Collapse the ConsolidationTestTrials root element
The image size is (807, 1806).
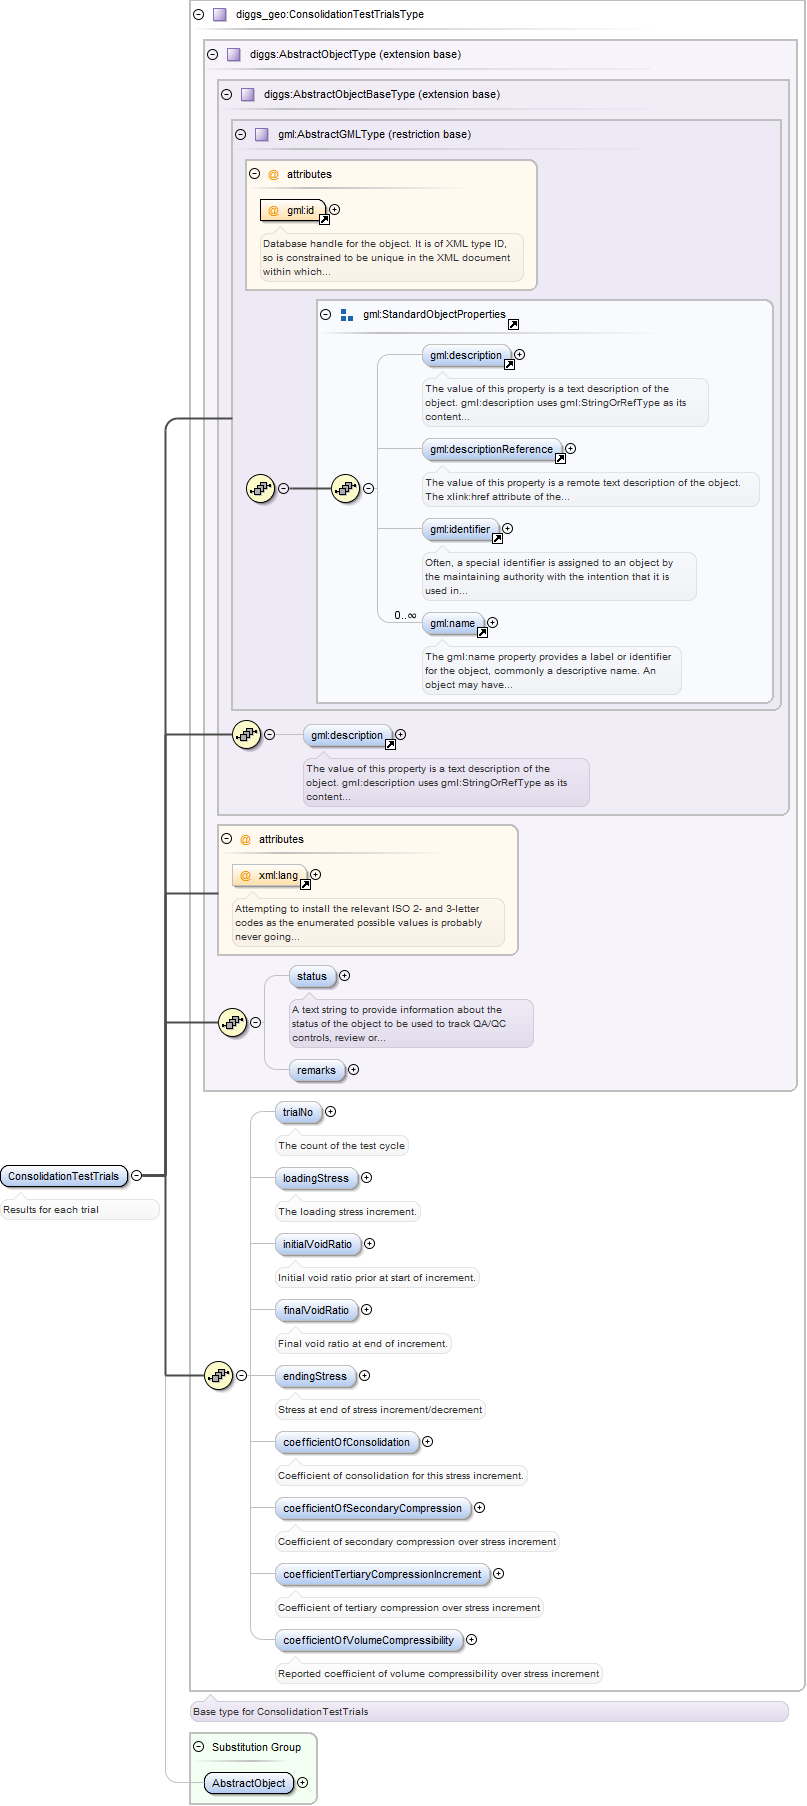click(x=136, y=1176)
